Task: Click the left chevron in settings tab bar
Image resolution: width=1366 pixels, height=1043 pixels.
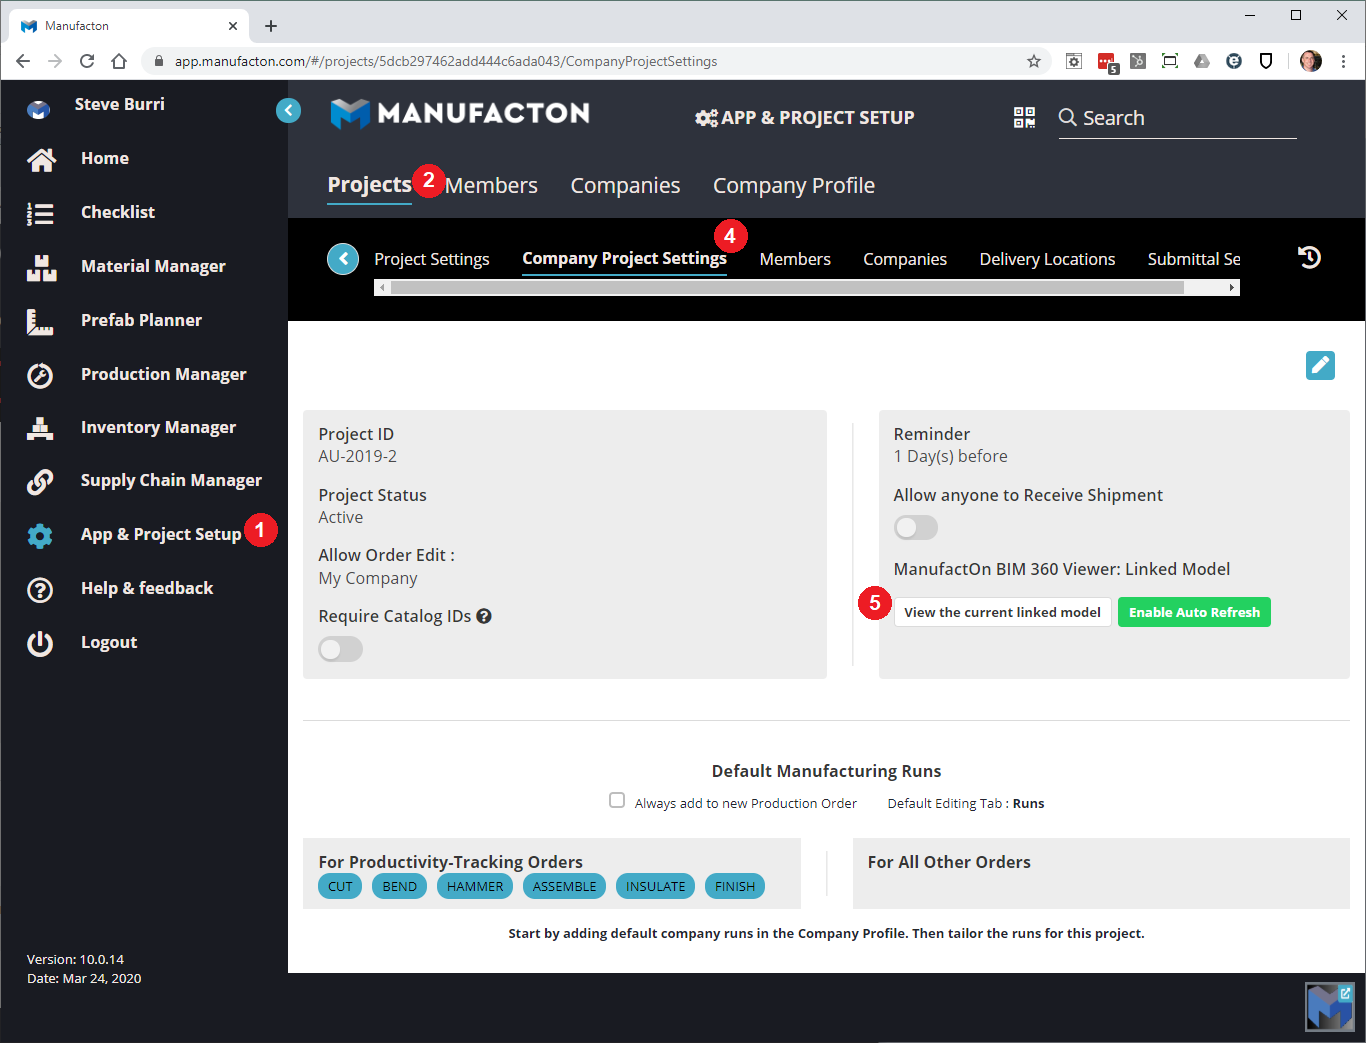Action: pos(342,258)
